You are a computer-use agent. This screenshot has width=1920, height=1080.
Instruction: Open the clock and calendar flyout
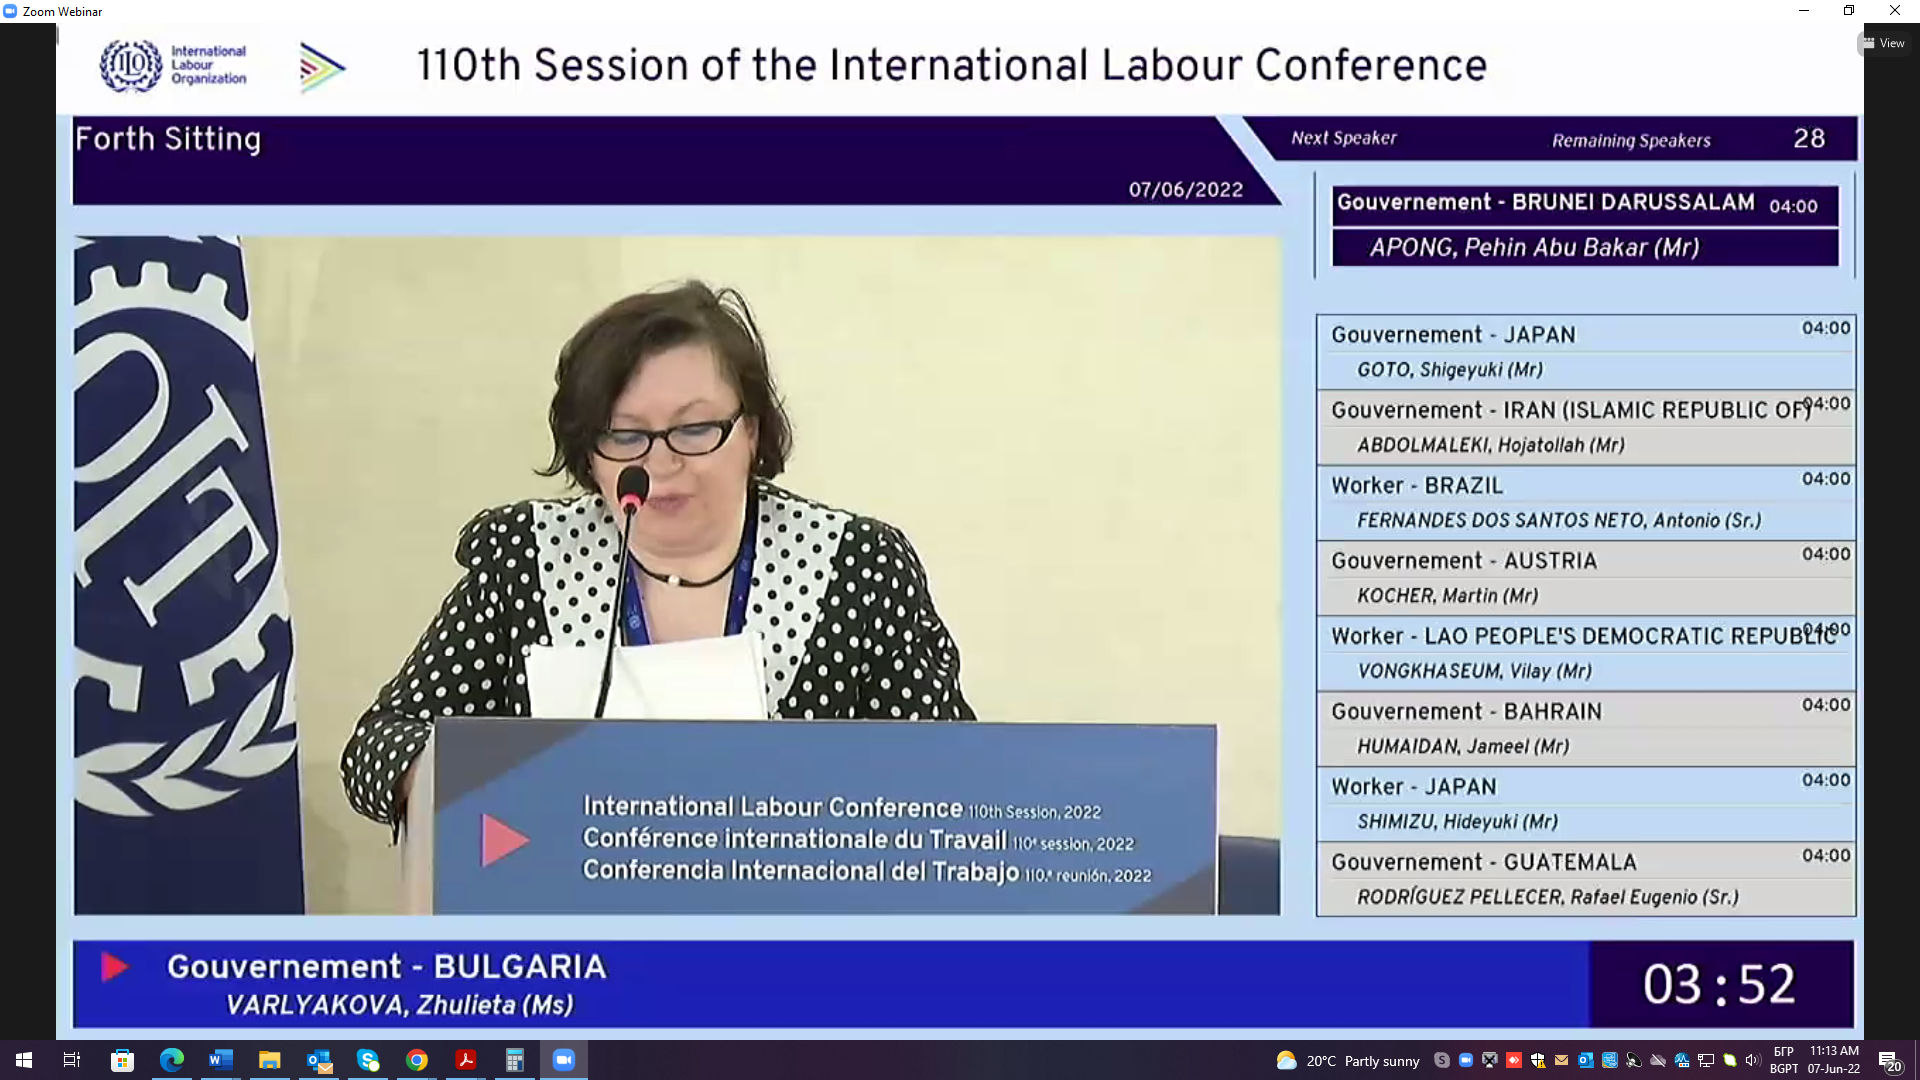[x=1834, y=1060]
